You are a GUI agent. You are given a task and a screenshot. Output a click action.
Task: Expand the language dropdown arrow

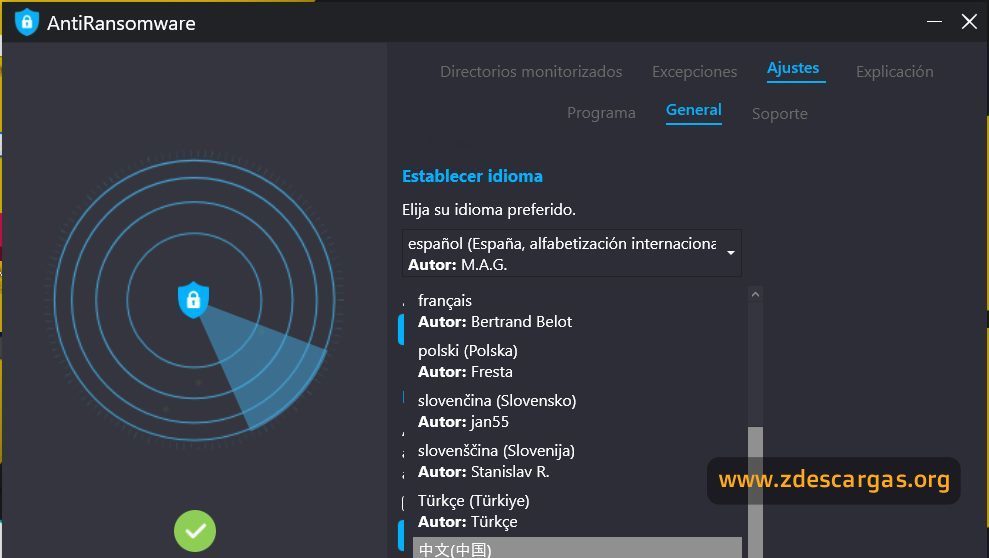point(730,253)
